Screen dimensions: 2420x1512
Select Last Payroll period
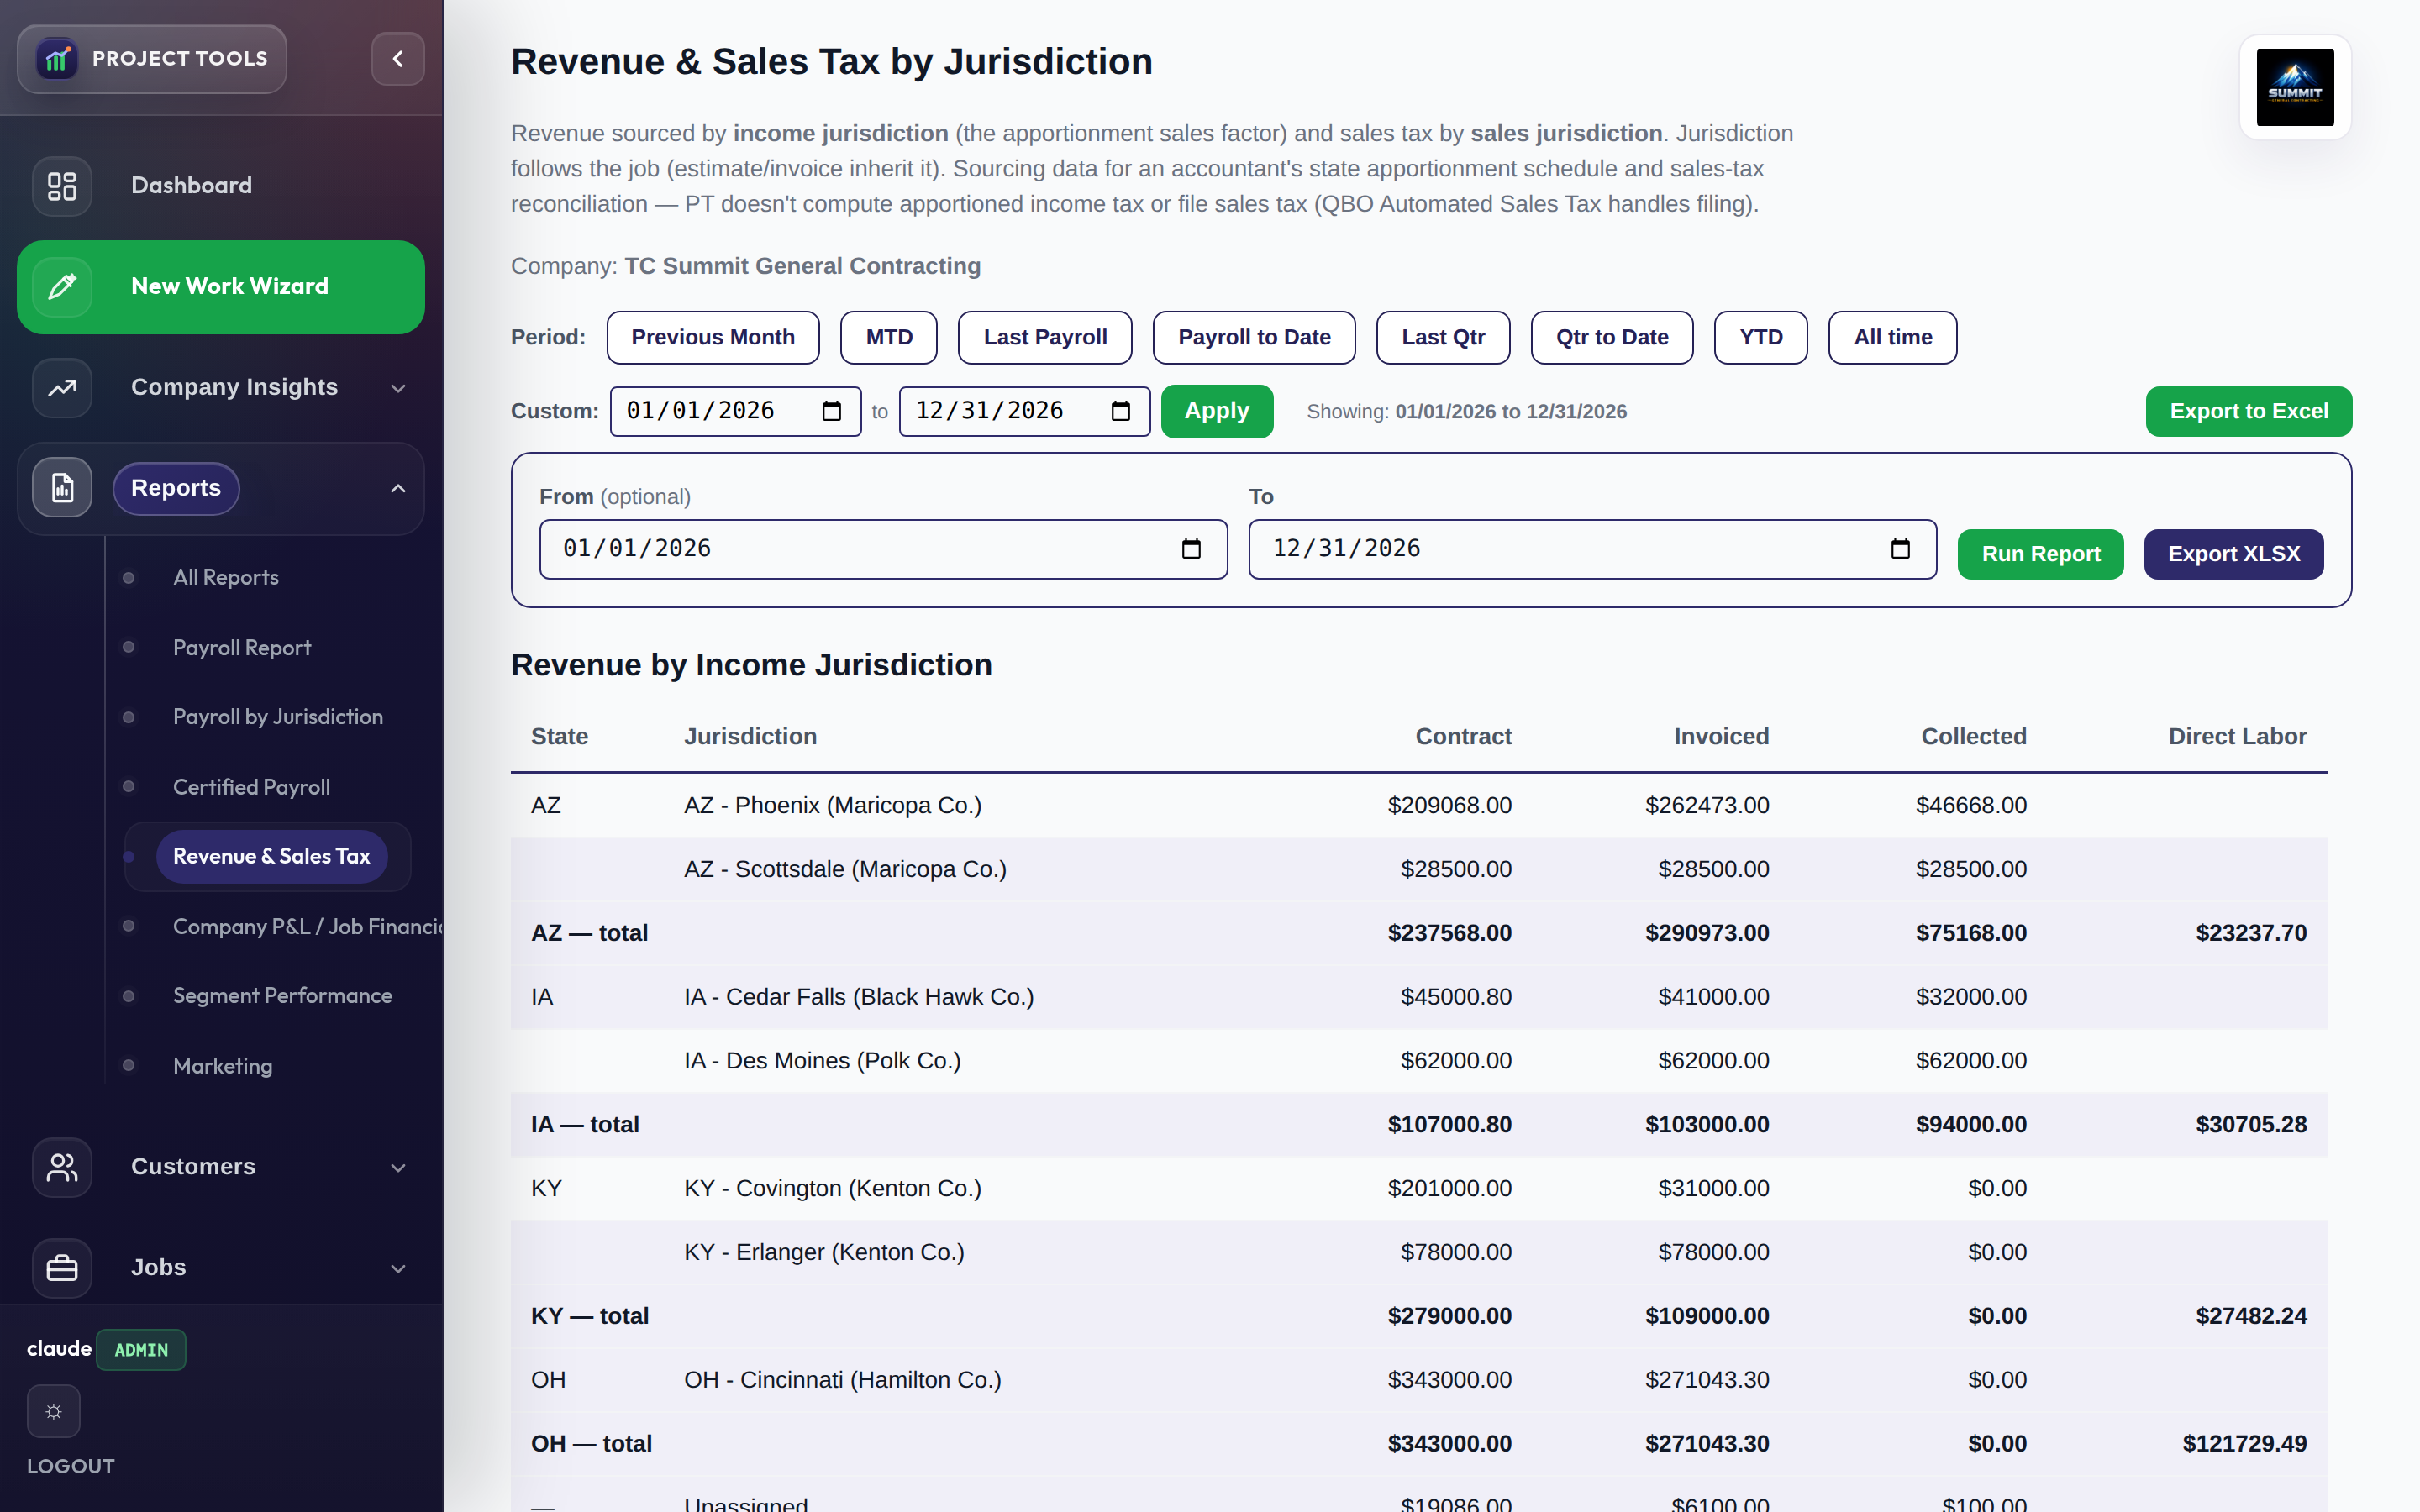click(x=1045, y=338)
